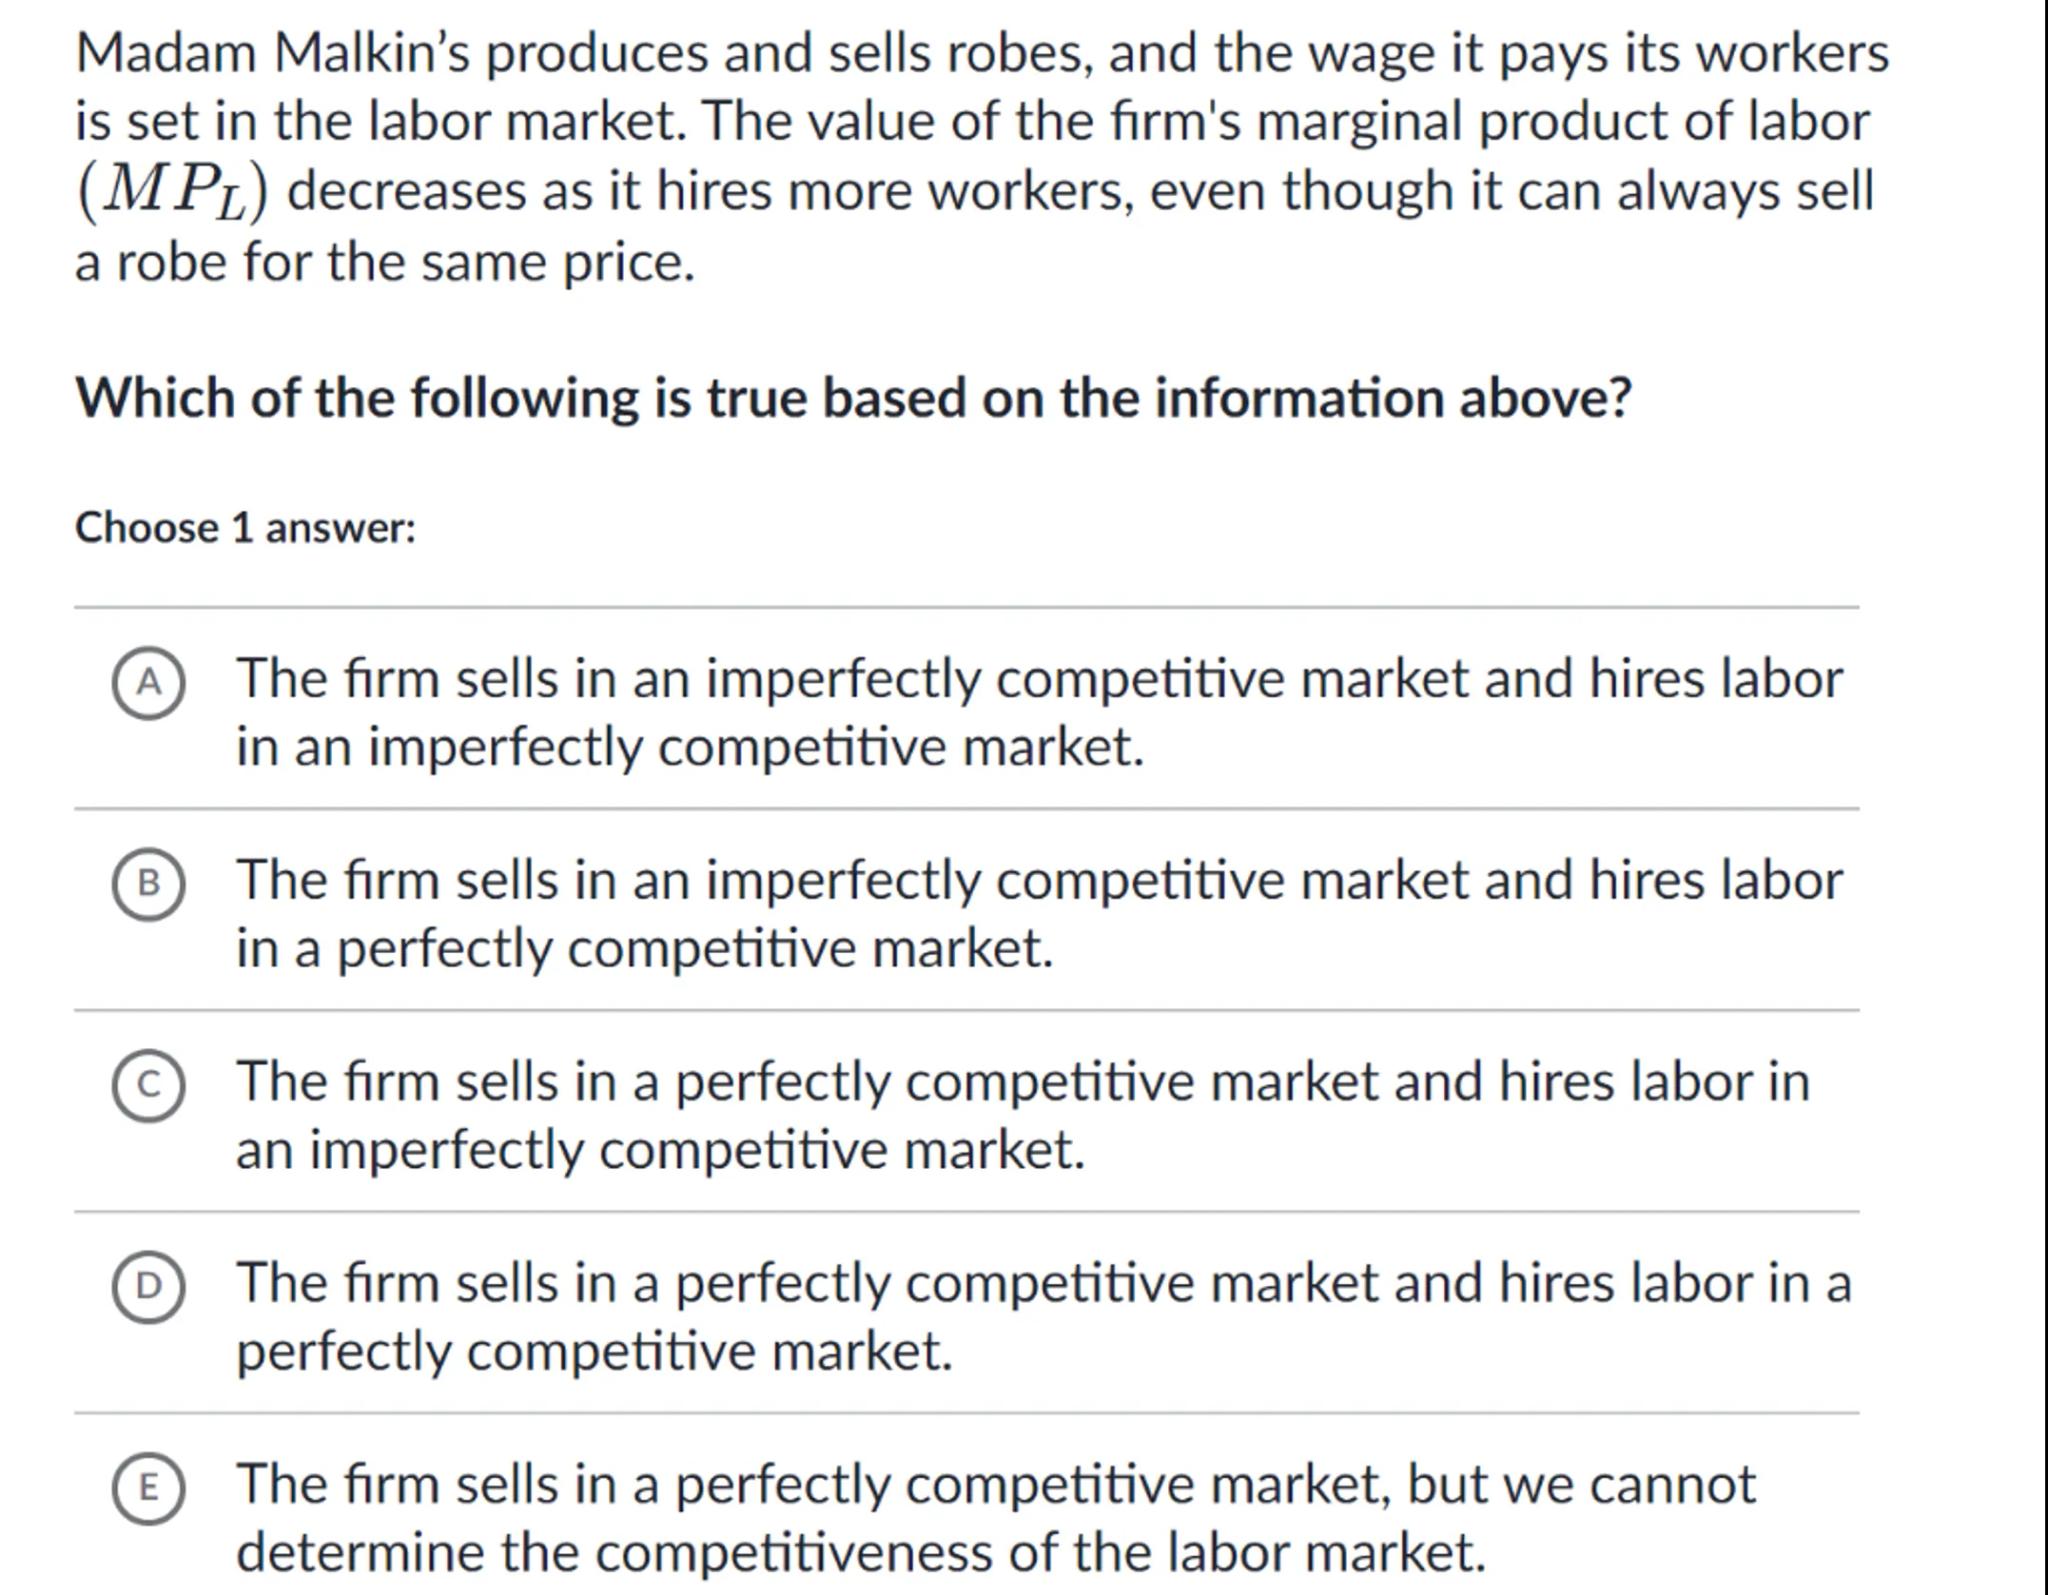Select radio button B
Screen dimensions: 2048x1595
click(148, 884)
